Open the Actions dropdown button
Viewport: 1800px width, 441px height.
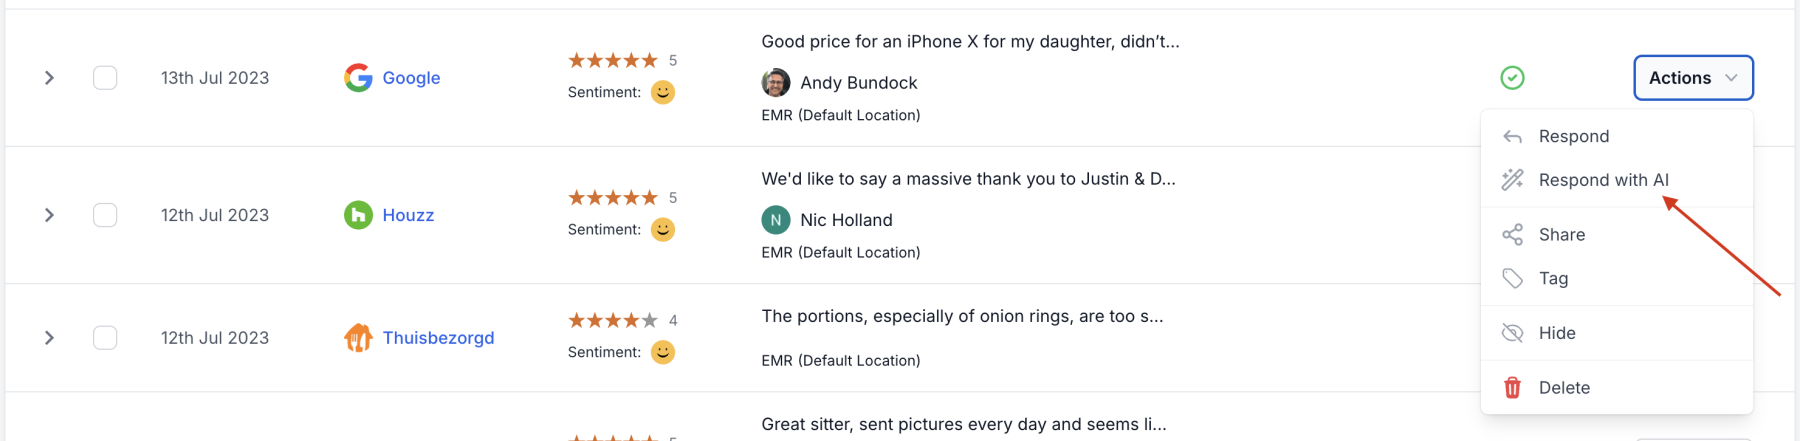click(x=1693, y=78)
